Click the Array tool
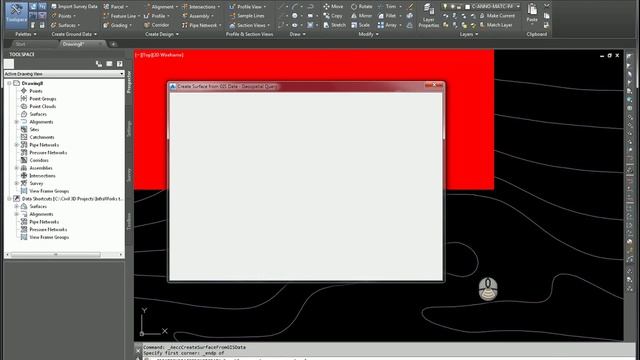Screen dimensions: 640x360 point(387,25)
